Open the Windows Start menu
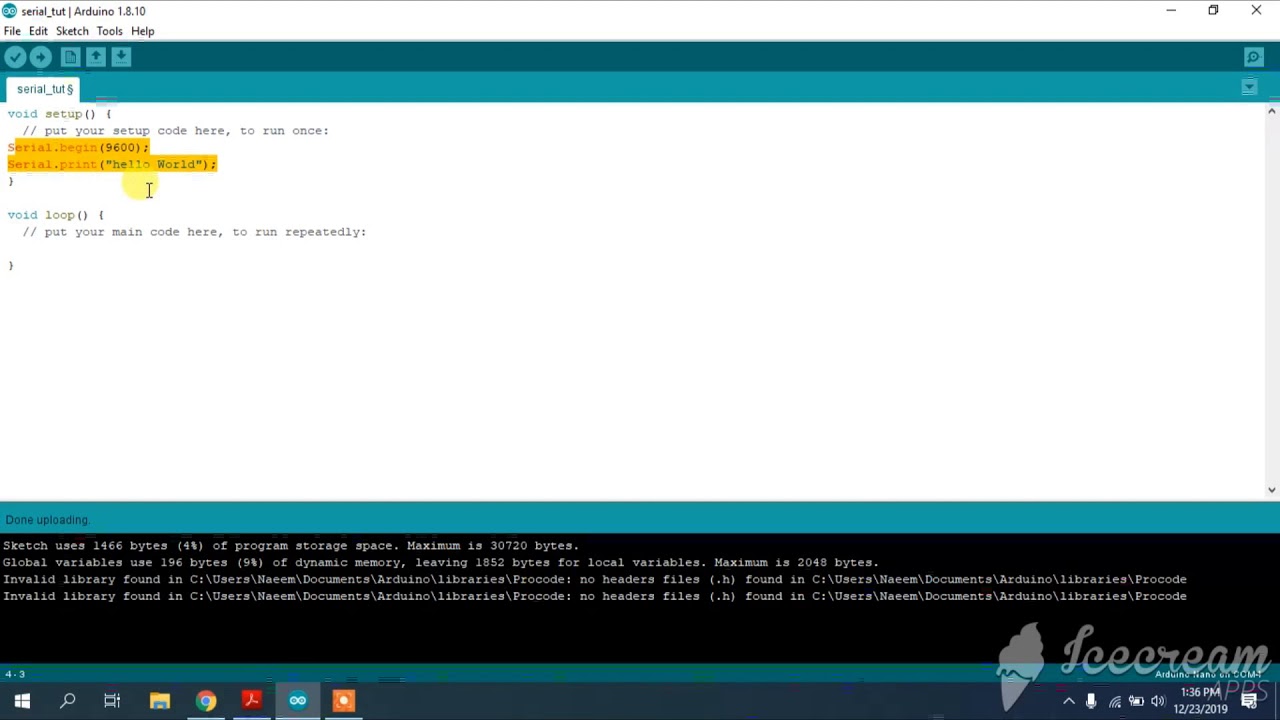The height and width of the screenshot is (720, 1280). pyautogui.click(x=22, y=701)
